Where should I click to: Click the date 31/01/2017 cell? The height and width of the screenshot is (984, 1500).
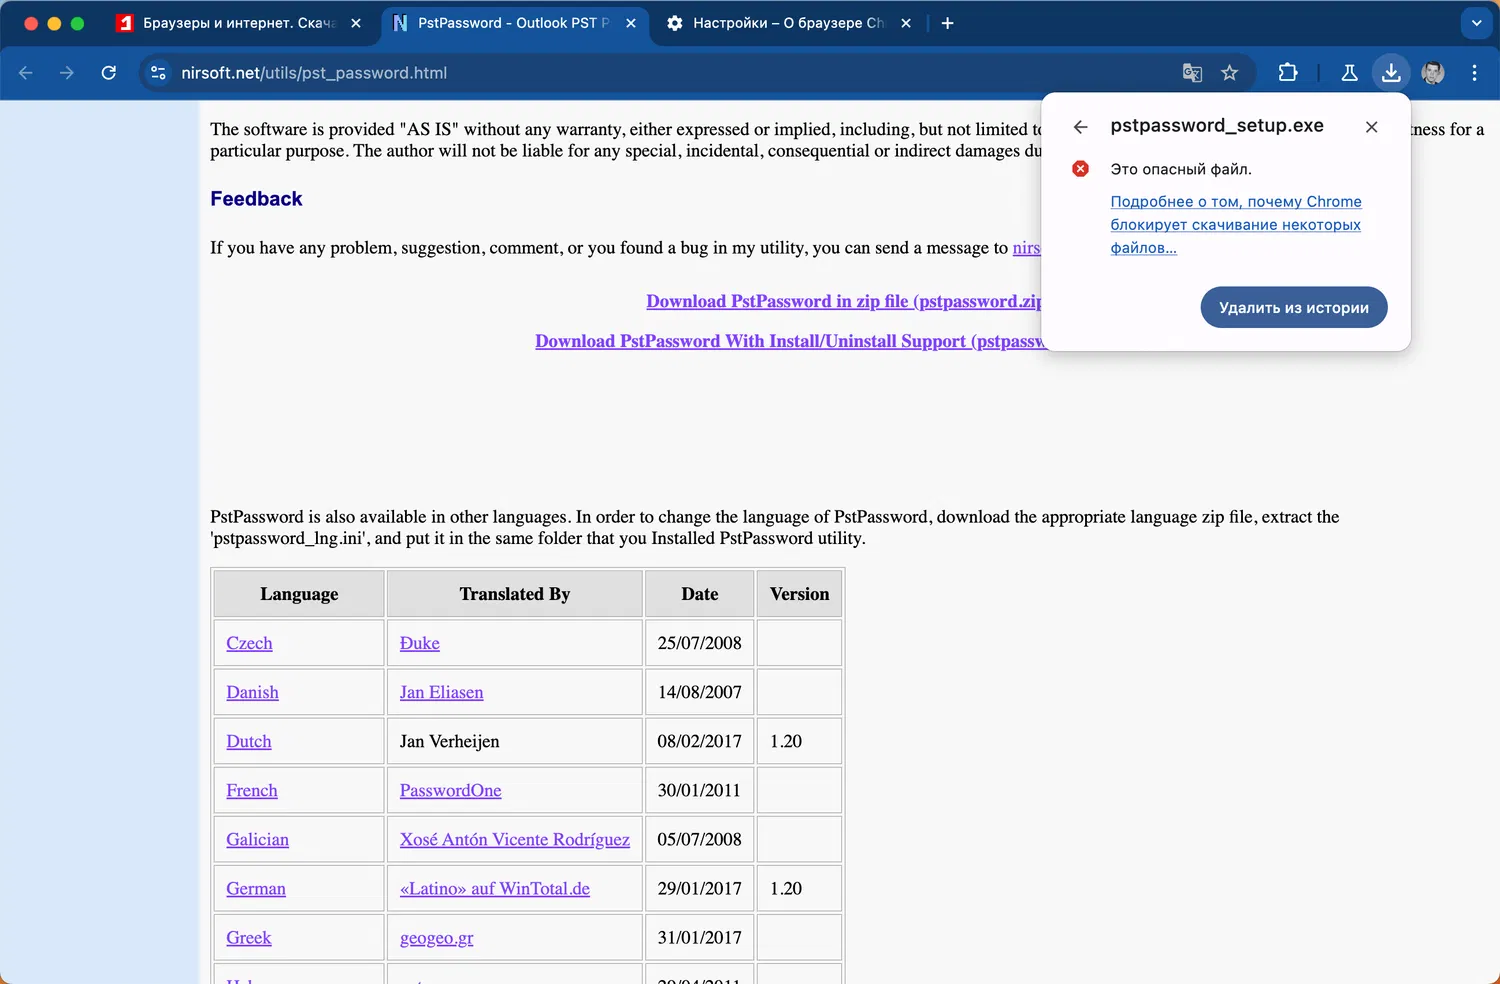coord(700,937)
